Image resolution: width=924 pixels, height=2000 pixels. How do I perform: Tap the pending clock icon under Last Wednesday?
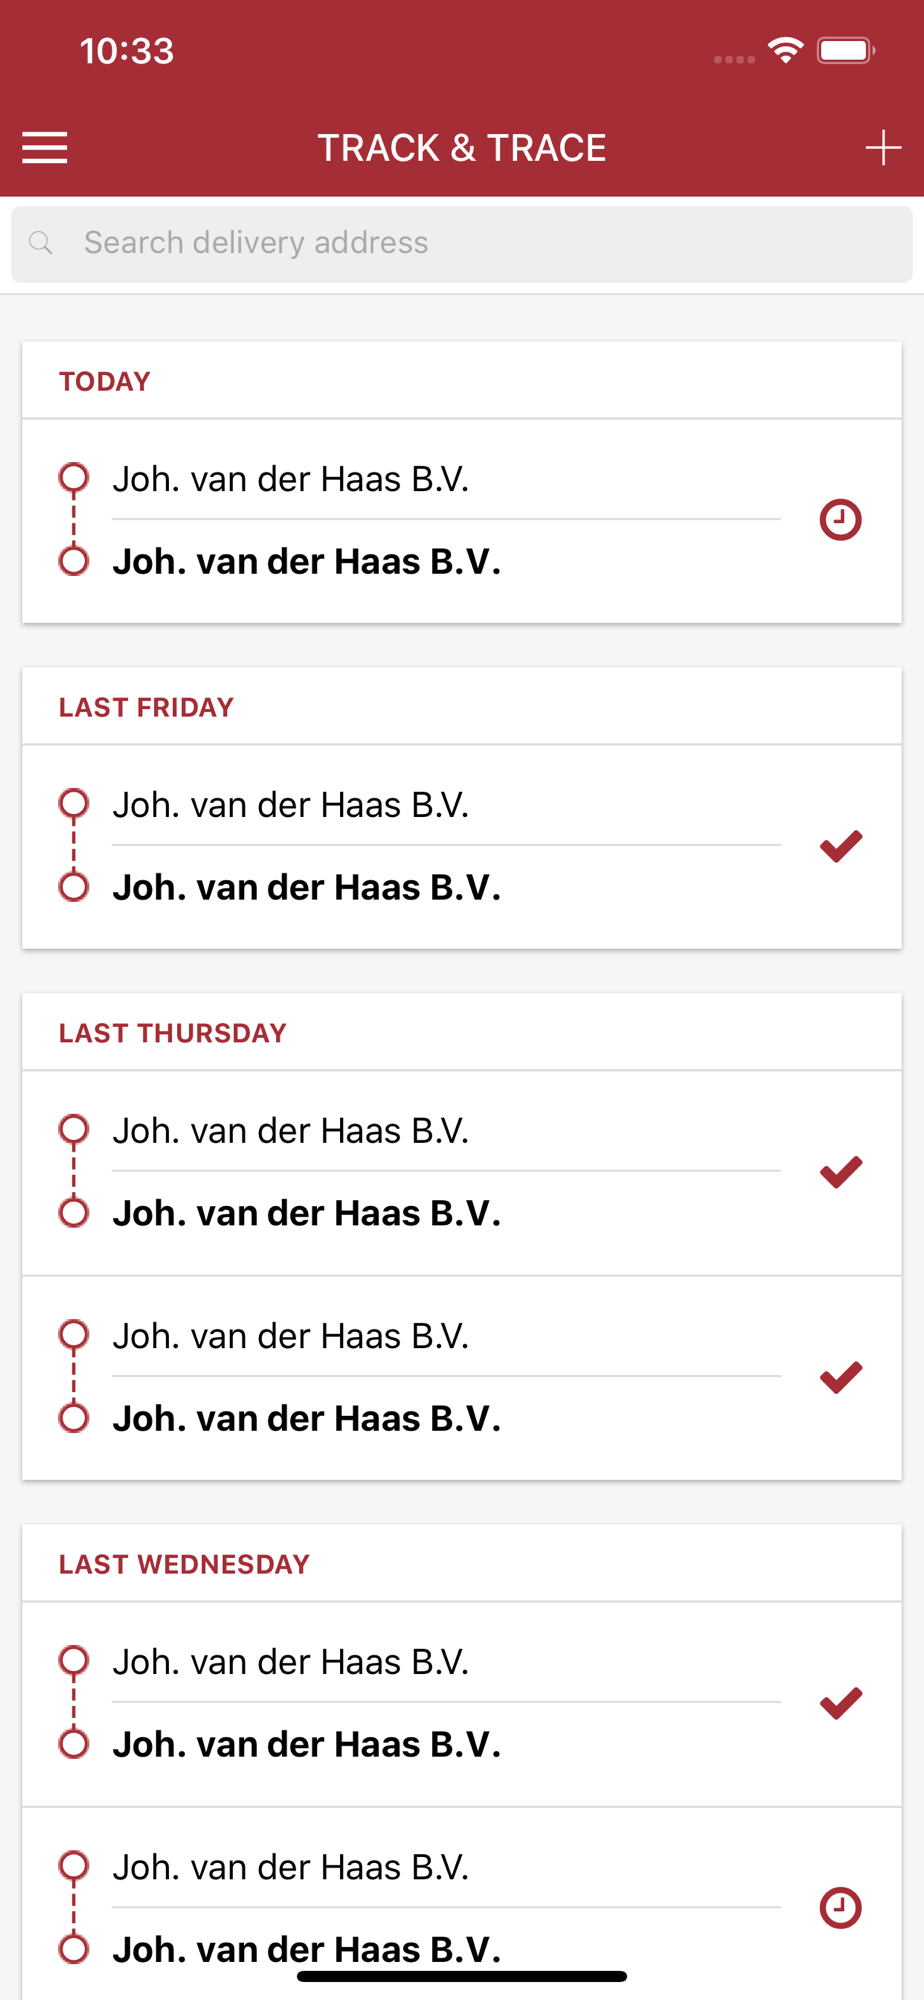point(841,1908)
